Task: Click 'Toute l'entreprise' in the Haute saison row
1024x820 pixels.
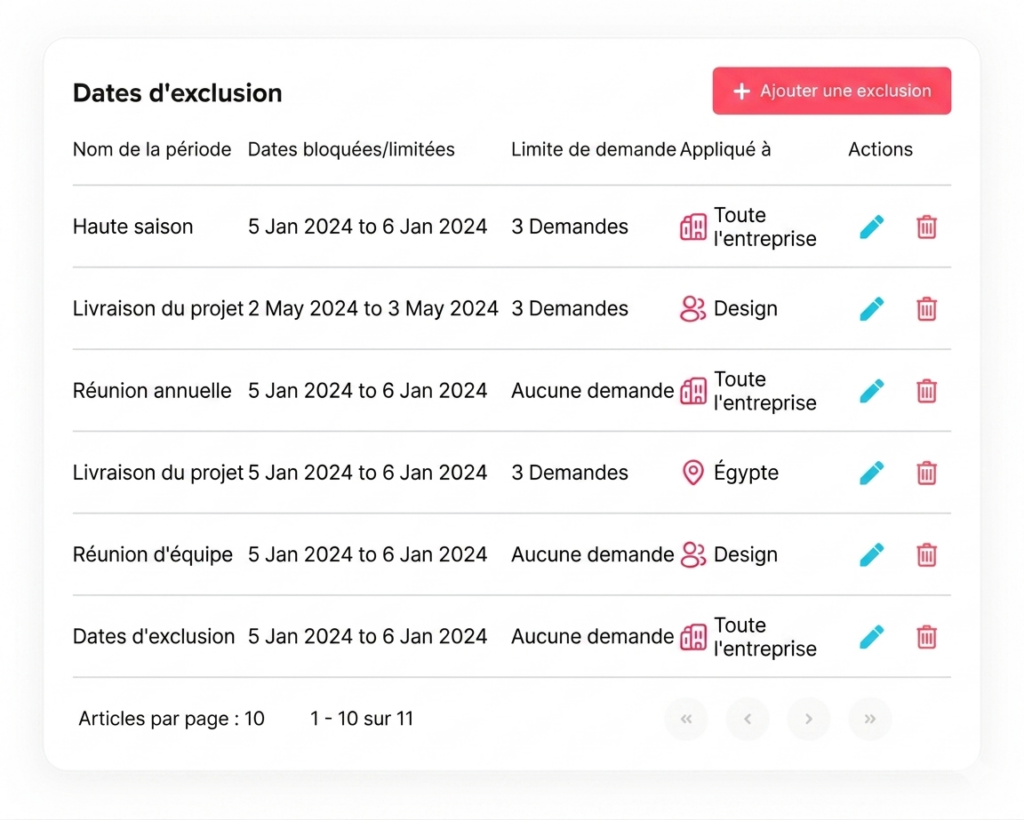Action: pyautogui.click(x=765, y=227)
